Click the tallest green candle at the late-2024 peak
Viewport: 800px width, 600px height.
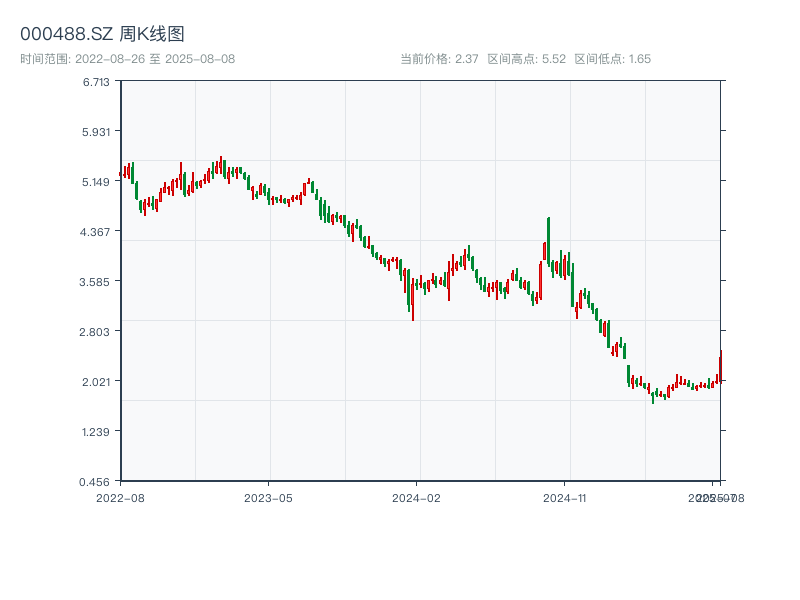click(x=548, y=240)
